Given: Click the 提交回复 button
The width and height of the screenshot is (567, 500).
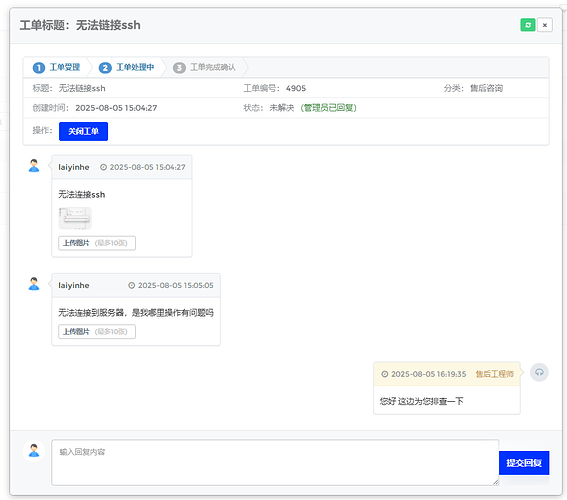Looking at the screenshot, I should click(x=524, y=463).
